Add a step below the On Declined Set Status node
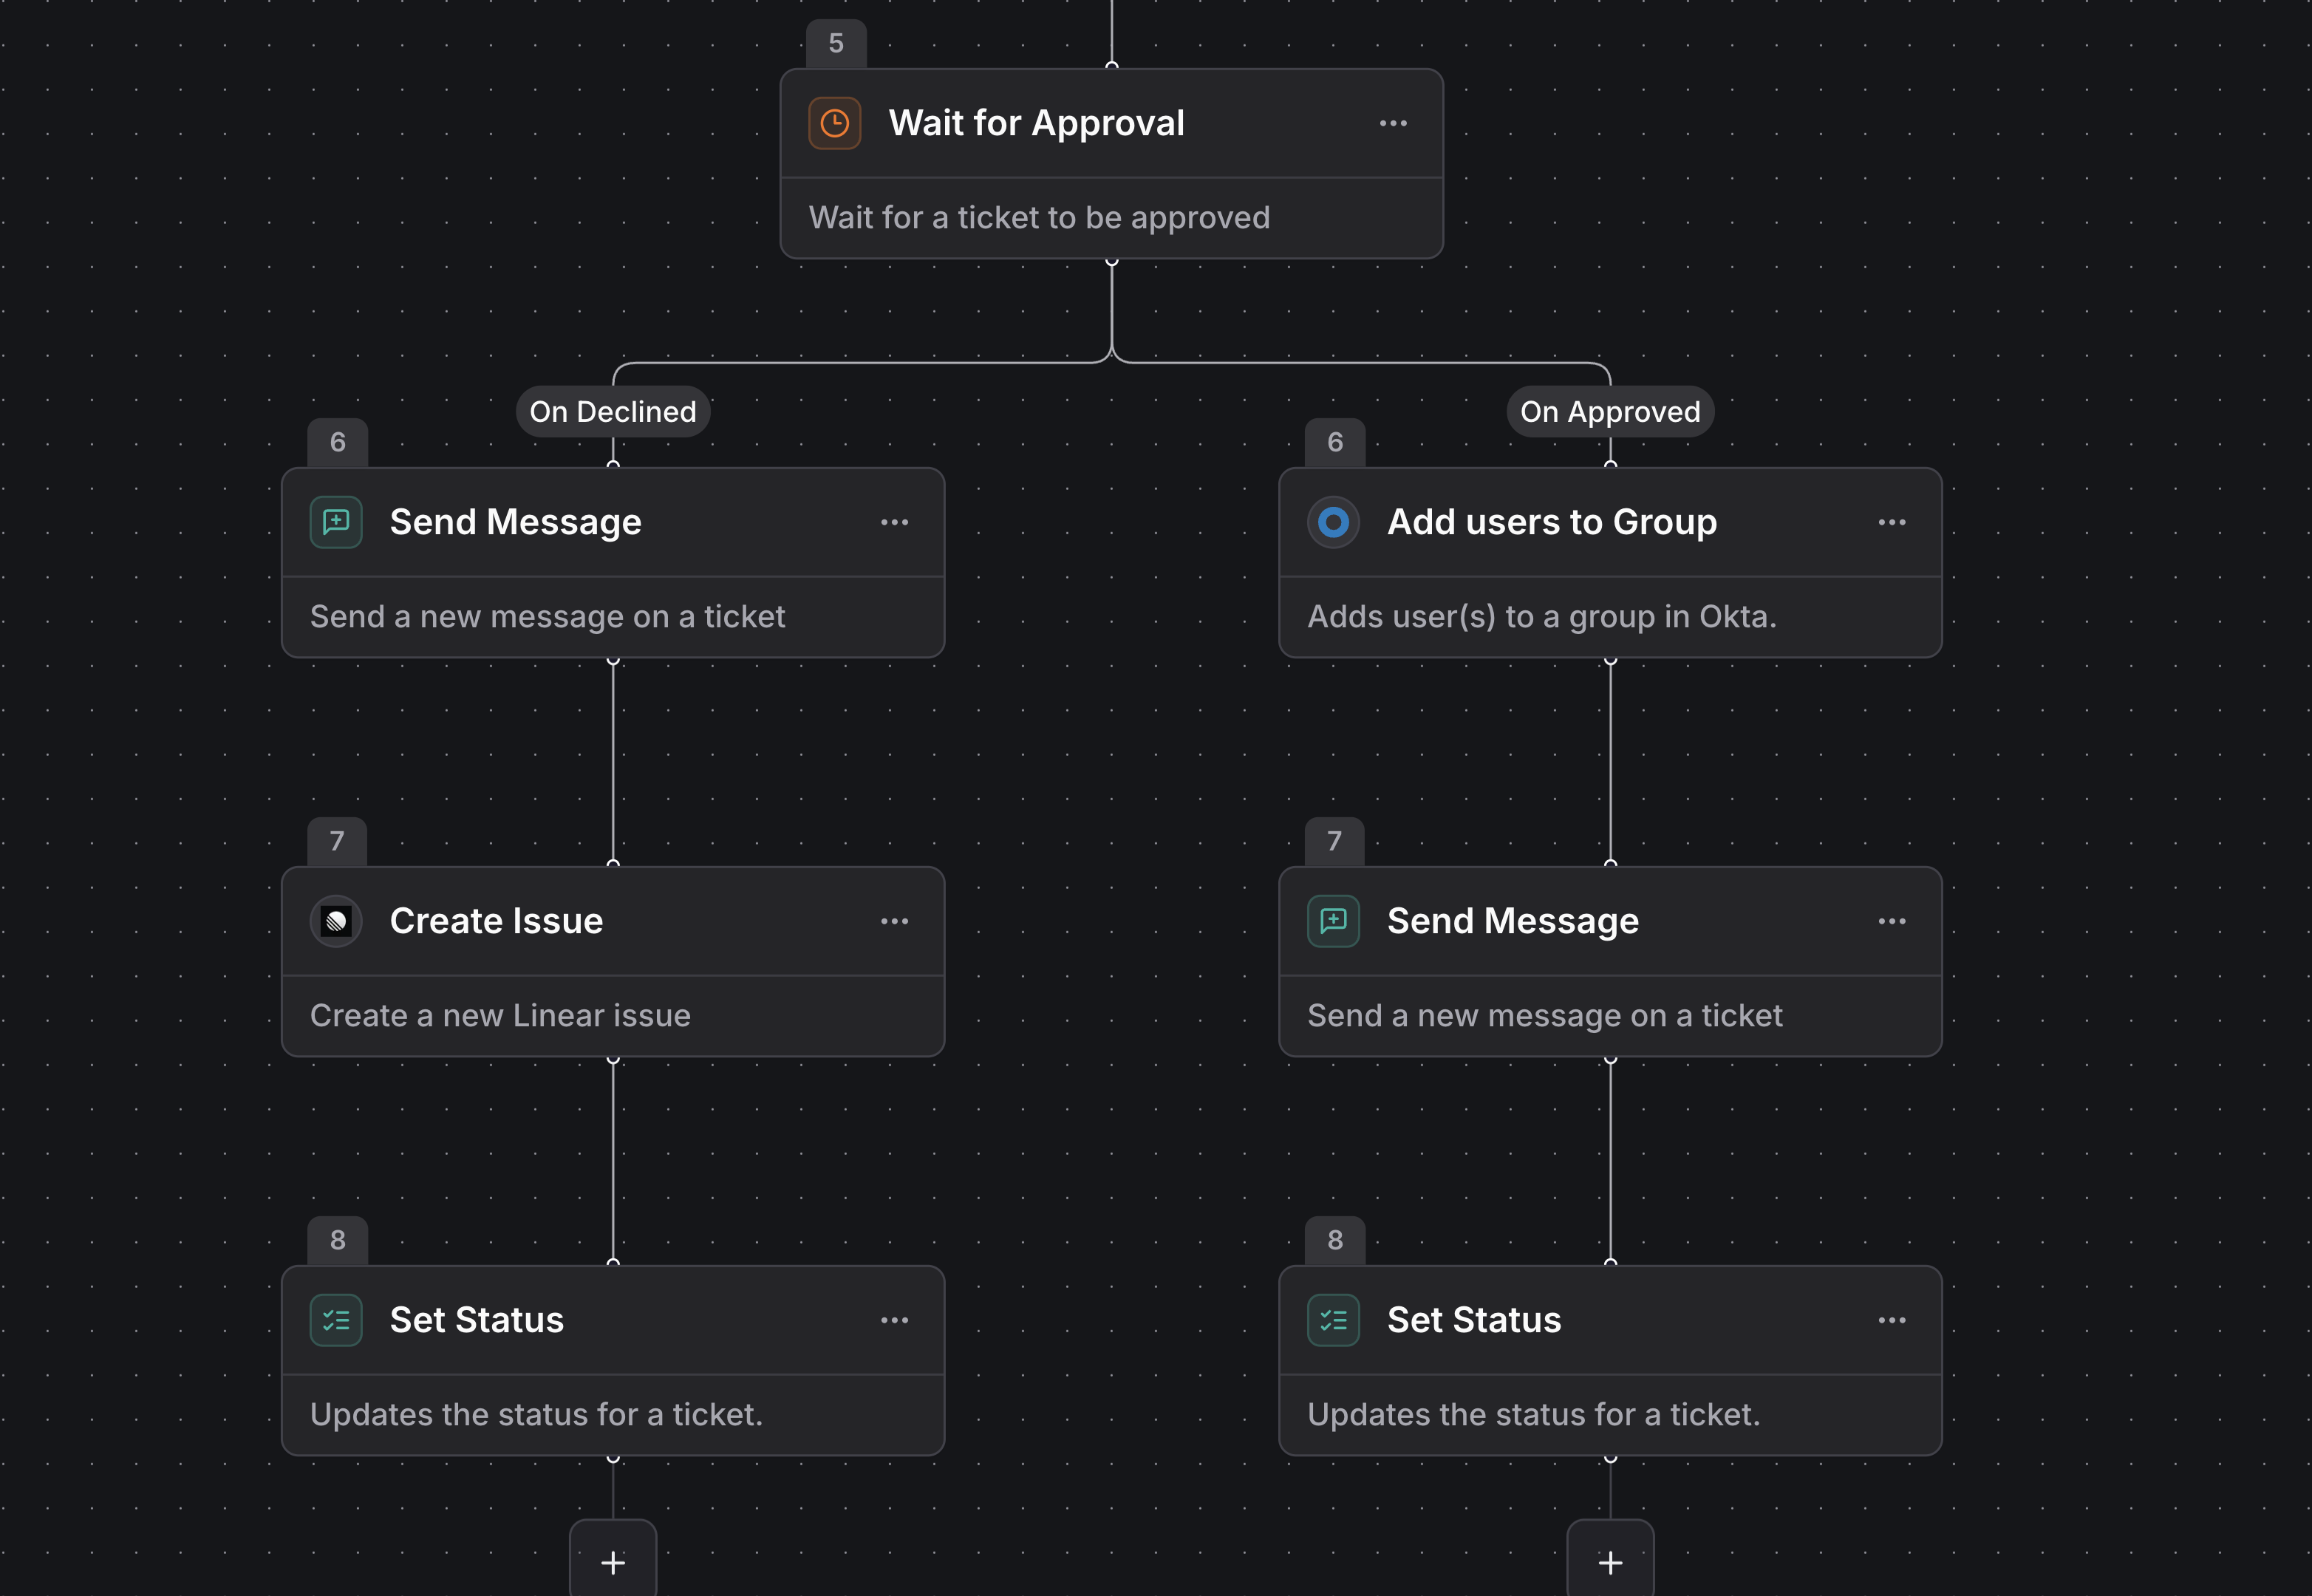This screenshot has width=2312, height=1596. pos(613,1561)
